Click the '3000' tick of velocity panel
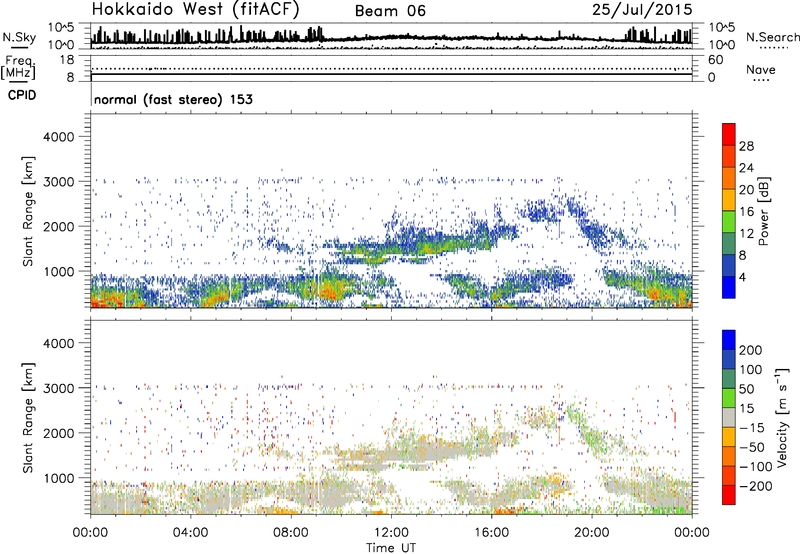800x554 pixels. click(59, 388)
